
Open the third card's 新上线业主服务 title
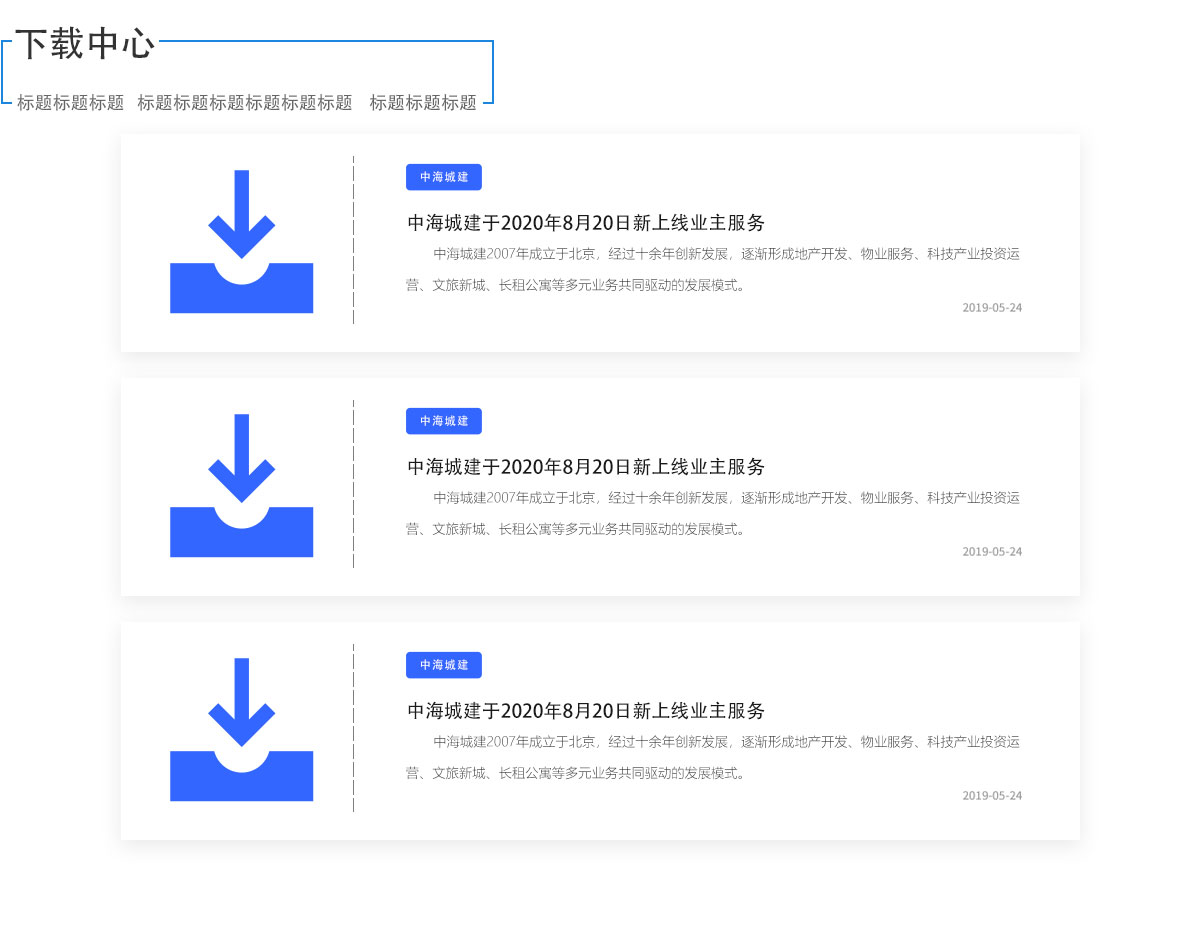[586, 710]
